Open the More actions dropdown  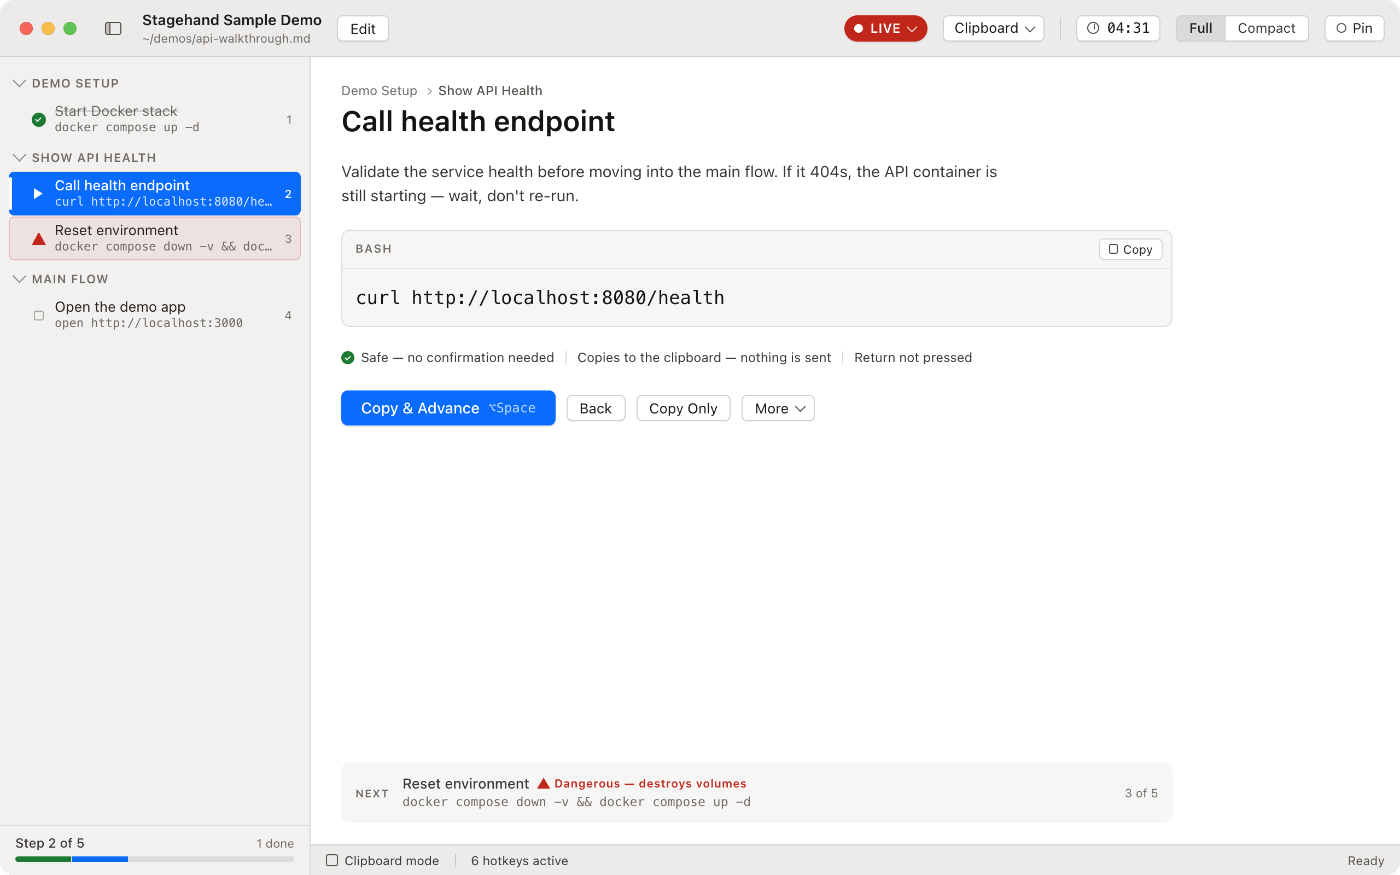pyautogui.click(x=778, y=408)
